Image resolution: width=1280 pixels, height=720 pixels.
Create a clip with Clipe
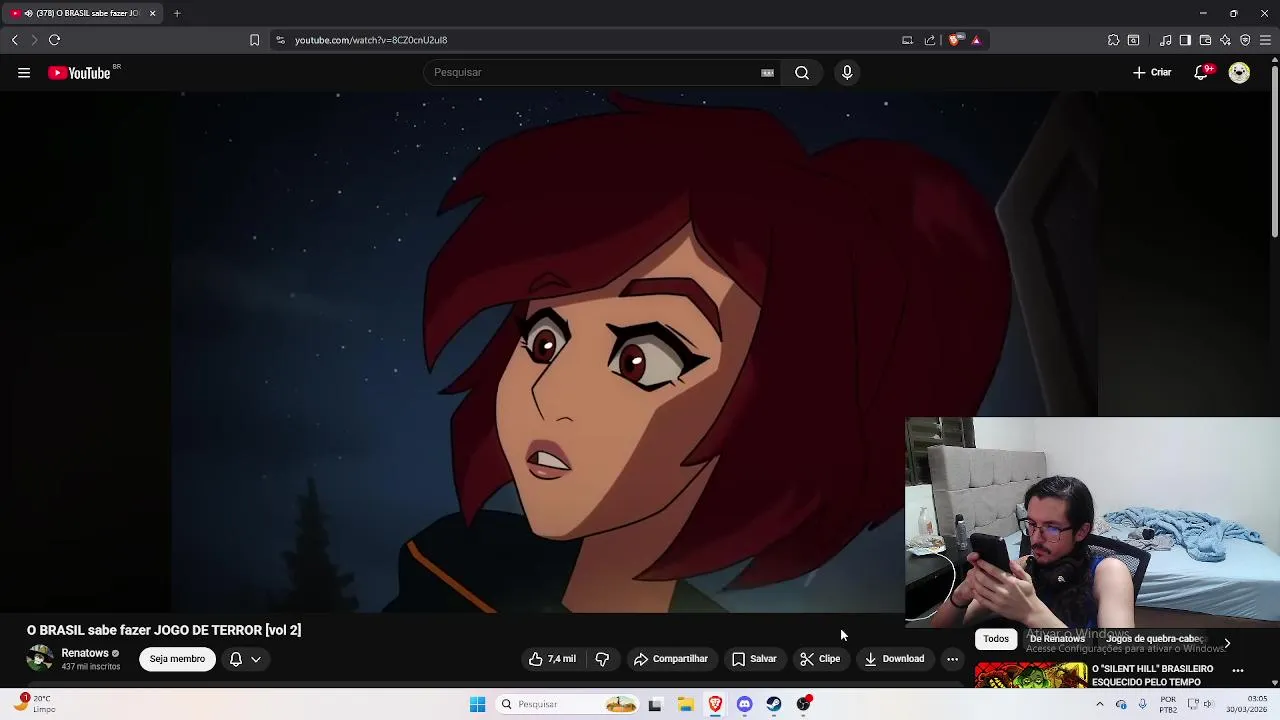click(x=820, y=659)
